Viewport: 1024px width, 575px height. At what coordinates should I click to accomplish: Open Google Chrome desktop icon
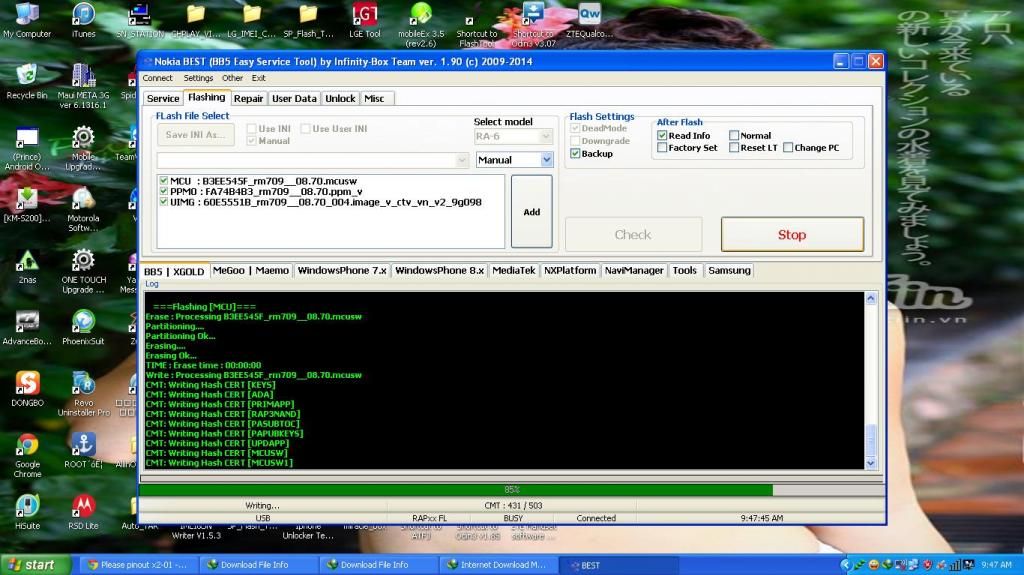click(x=27, y=455)
